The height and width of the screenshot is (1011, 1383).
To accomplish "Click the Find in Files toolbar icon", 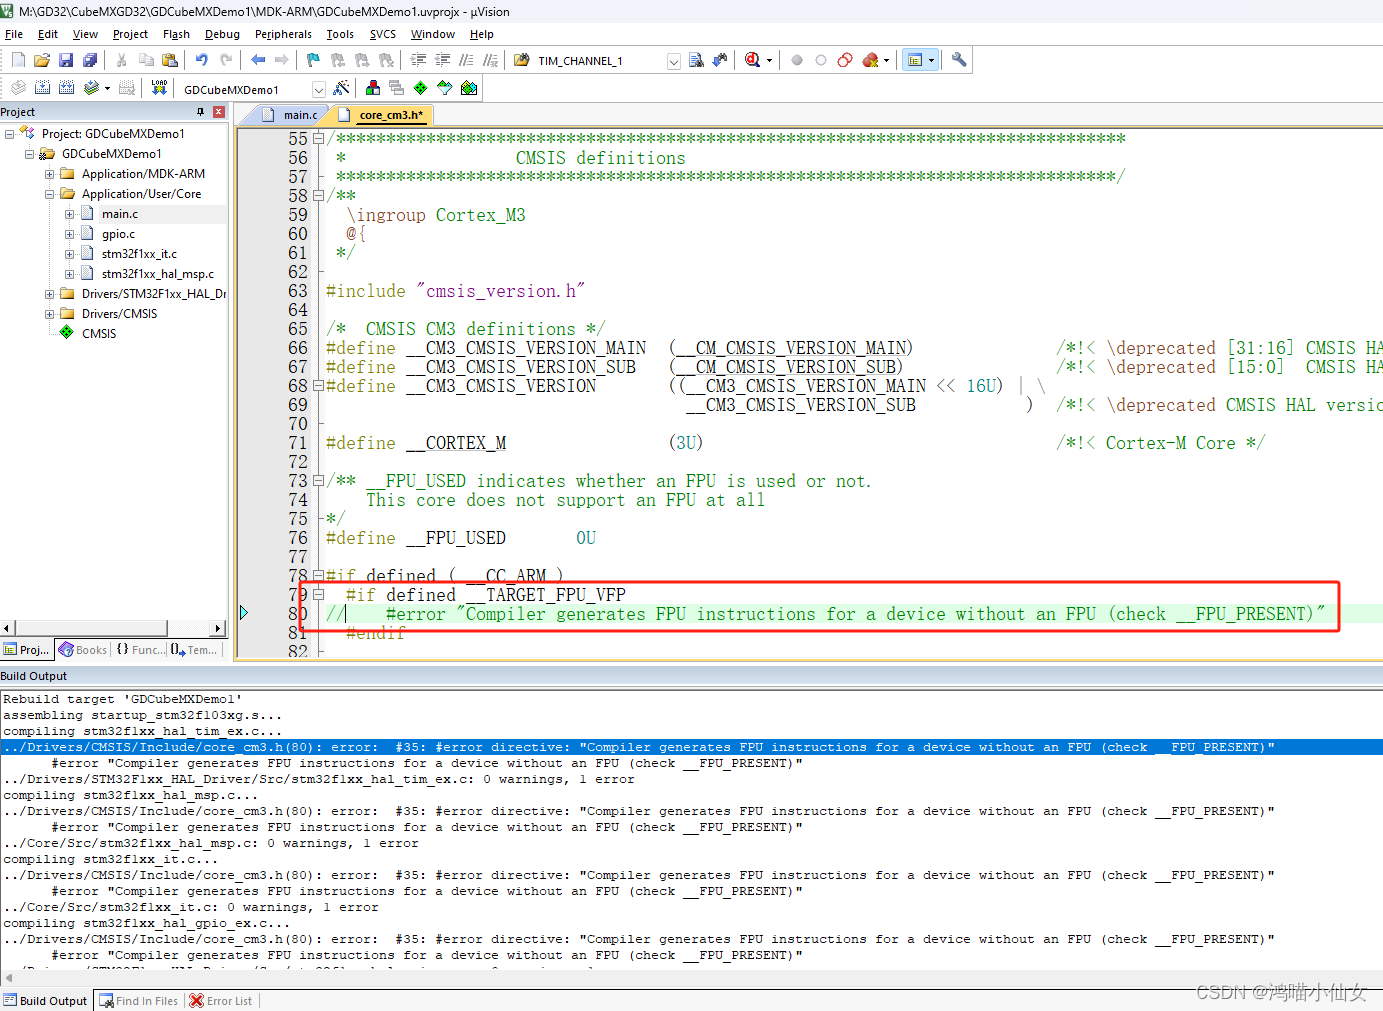I will 522,60.
